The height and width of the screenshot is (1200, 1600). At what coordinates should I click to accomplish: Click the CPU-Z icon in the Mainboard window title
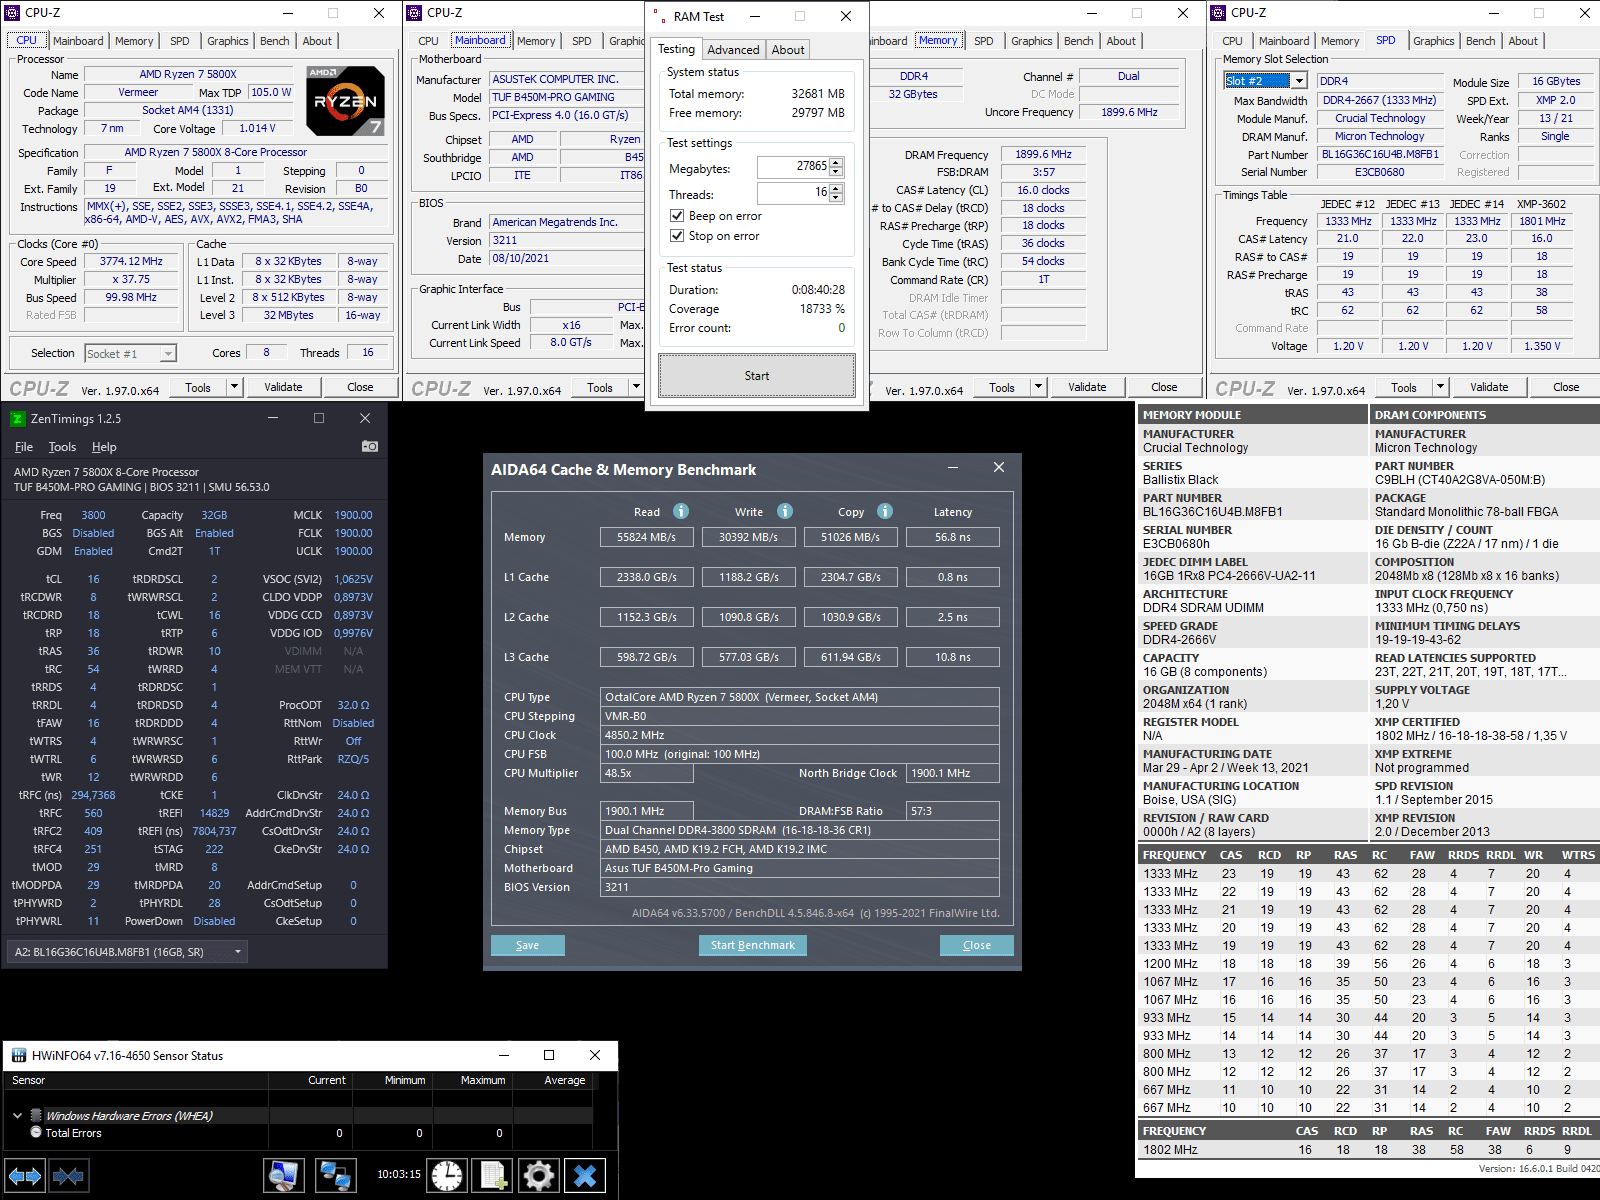point(416,13)
